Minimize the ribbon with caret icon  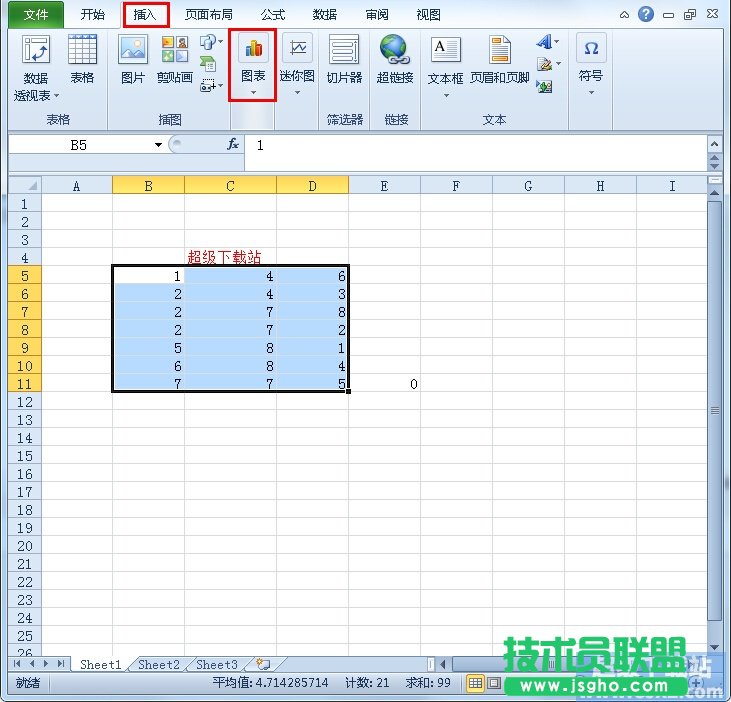coord(624,15)
